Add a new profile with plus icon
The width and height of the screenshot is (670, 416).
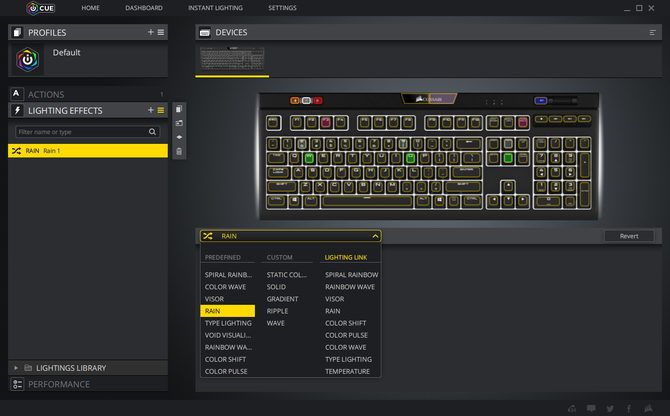150,32
